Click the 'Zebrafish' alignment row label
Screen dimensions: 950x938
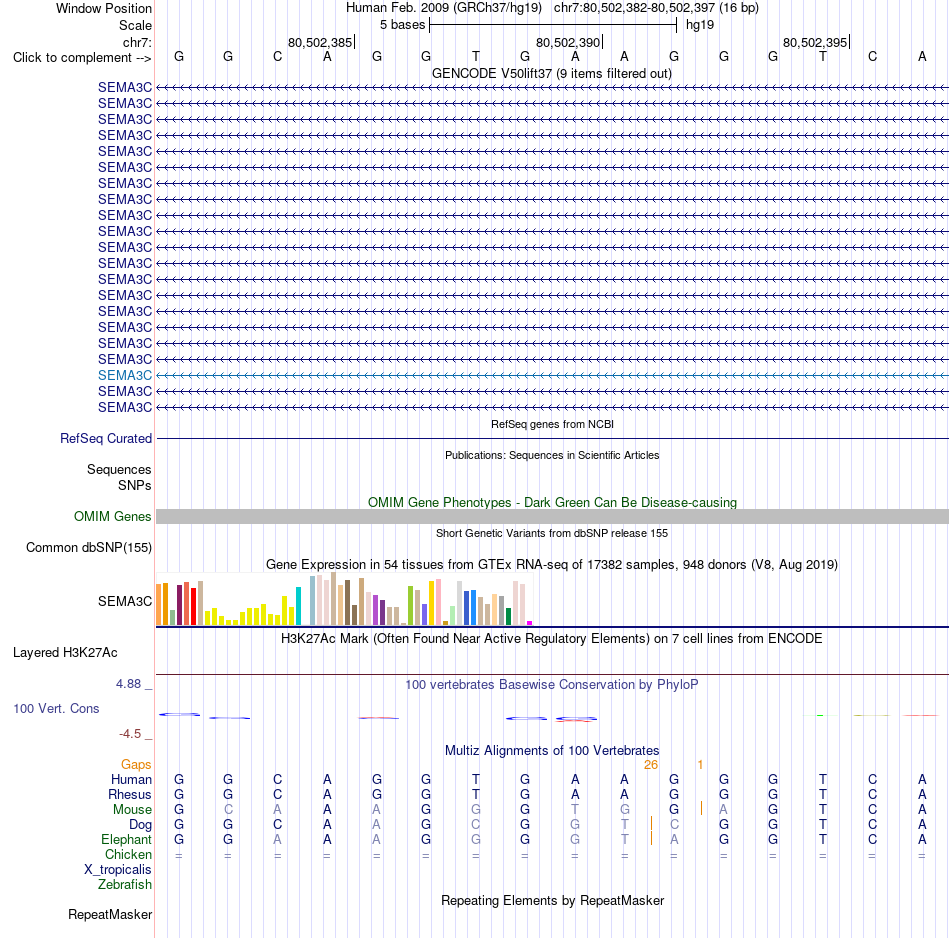tap(125, 884)
